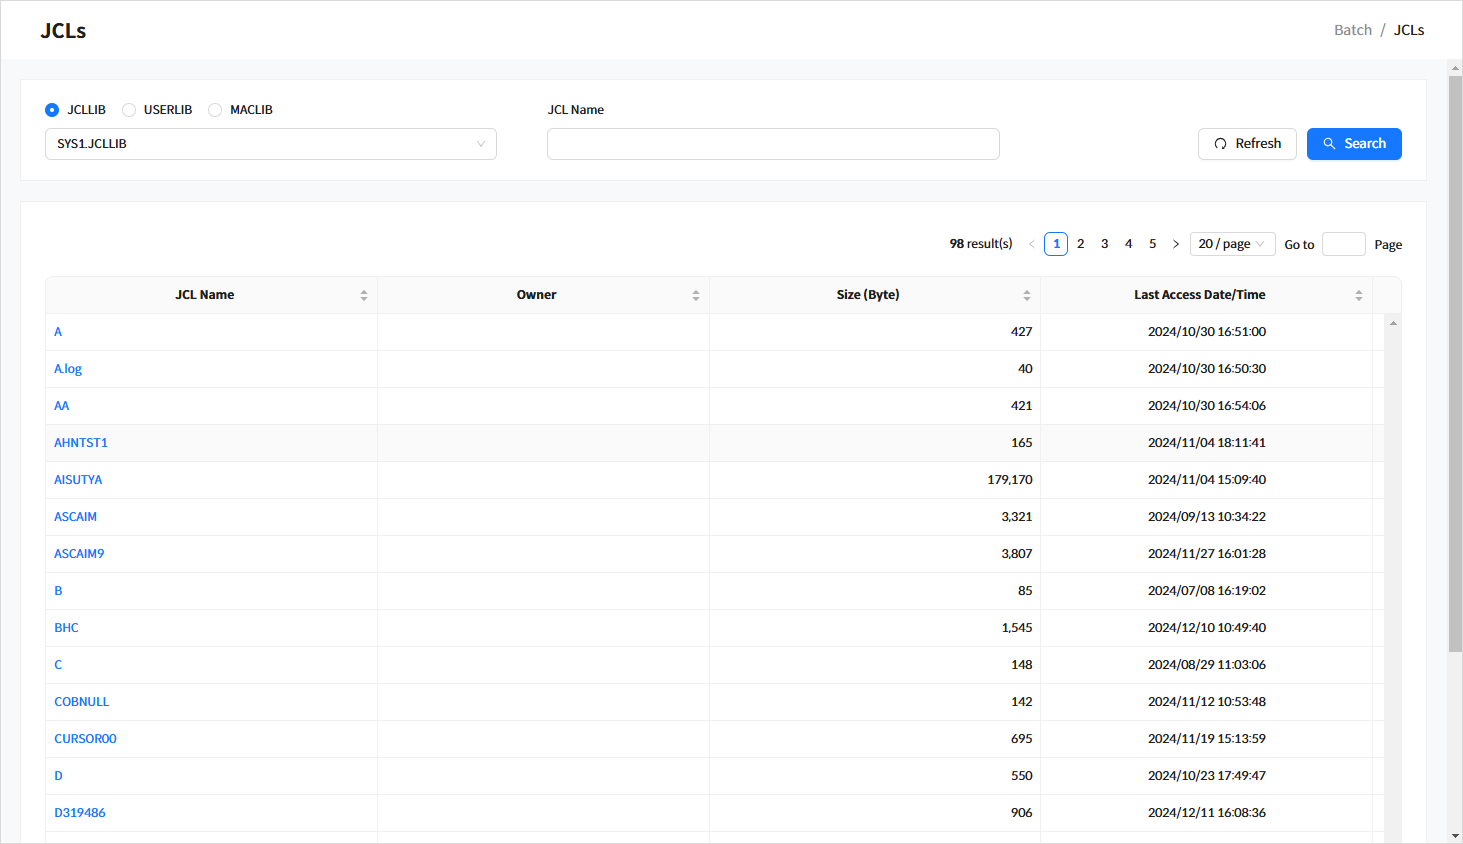Click the previous page left arrow

[x=1032, y=244]
